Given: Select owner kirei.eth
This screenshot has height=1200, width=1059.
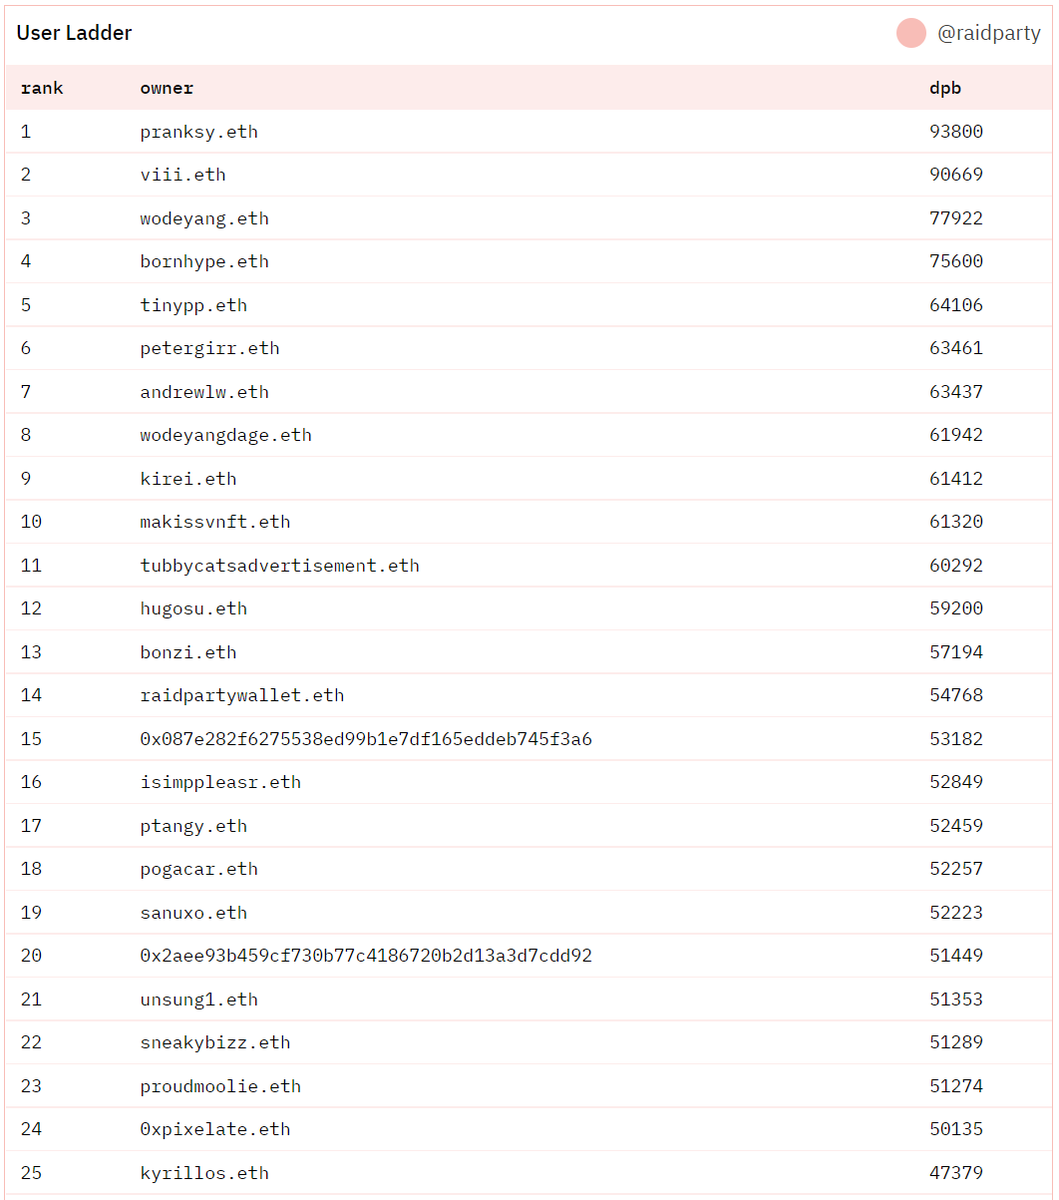Looking at the screenshot, I should point(188,479).
